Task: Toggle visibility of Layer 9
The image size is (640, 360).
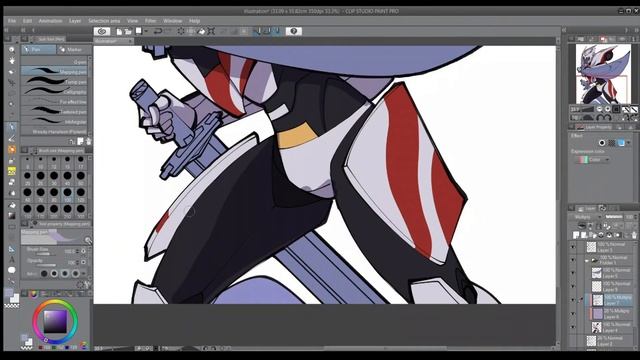Action: click(x=573, y=287)
